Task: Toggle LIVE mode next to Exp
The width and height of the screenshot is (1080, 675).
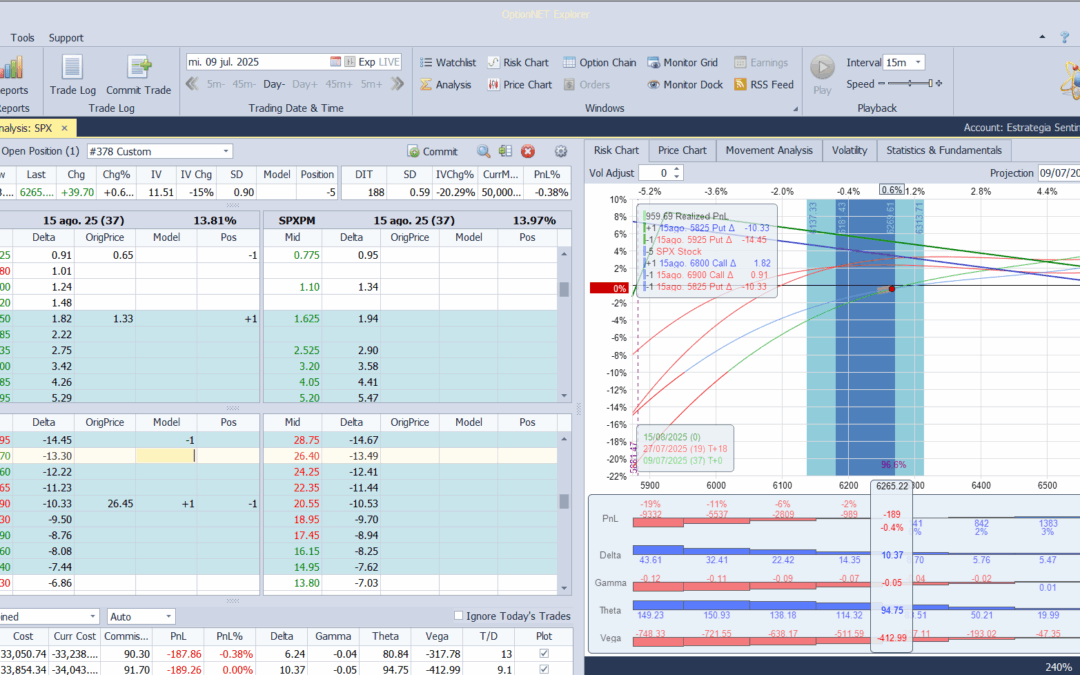Action: click(389, 62)
